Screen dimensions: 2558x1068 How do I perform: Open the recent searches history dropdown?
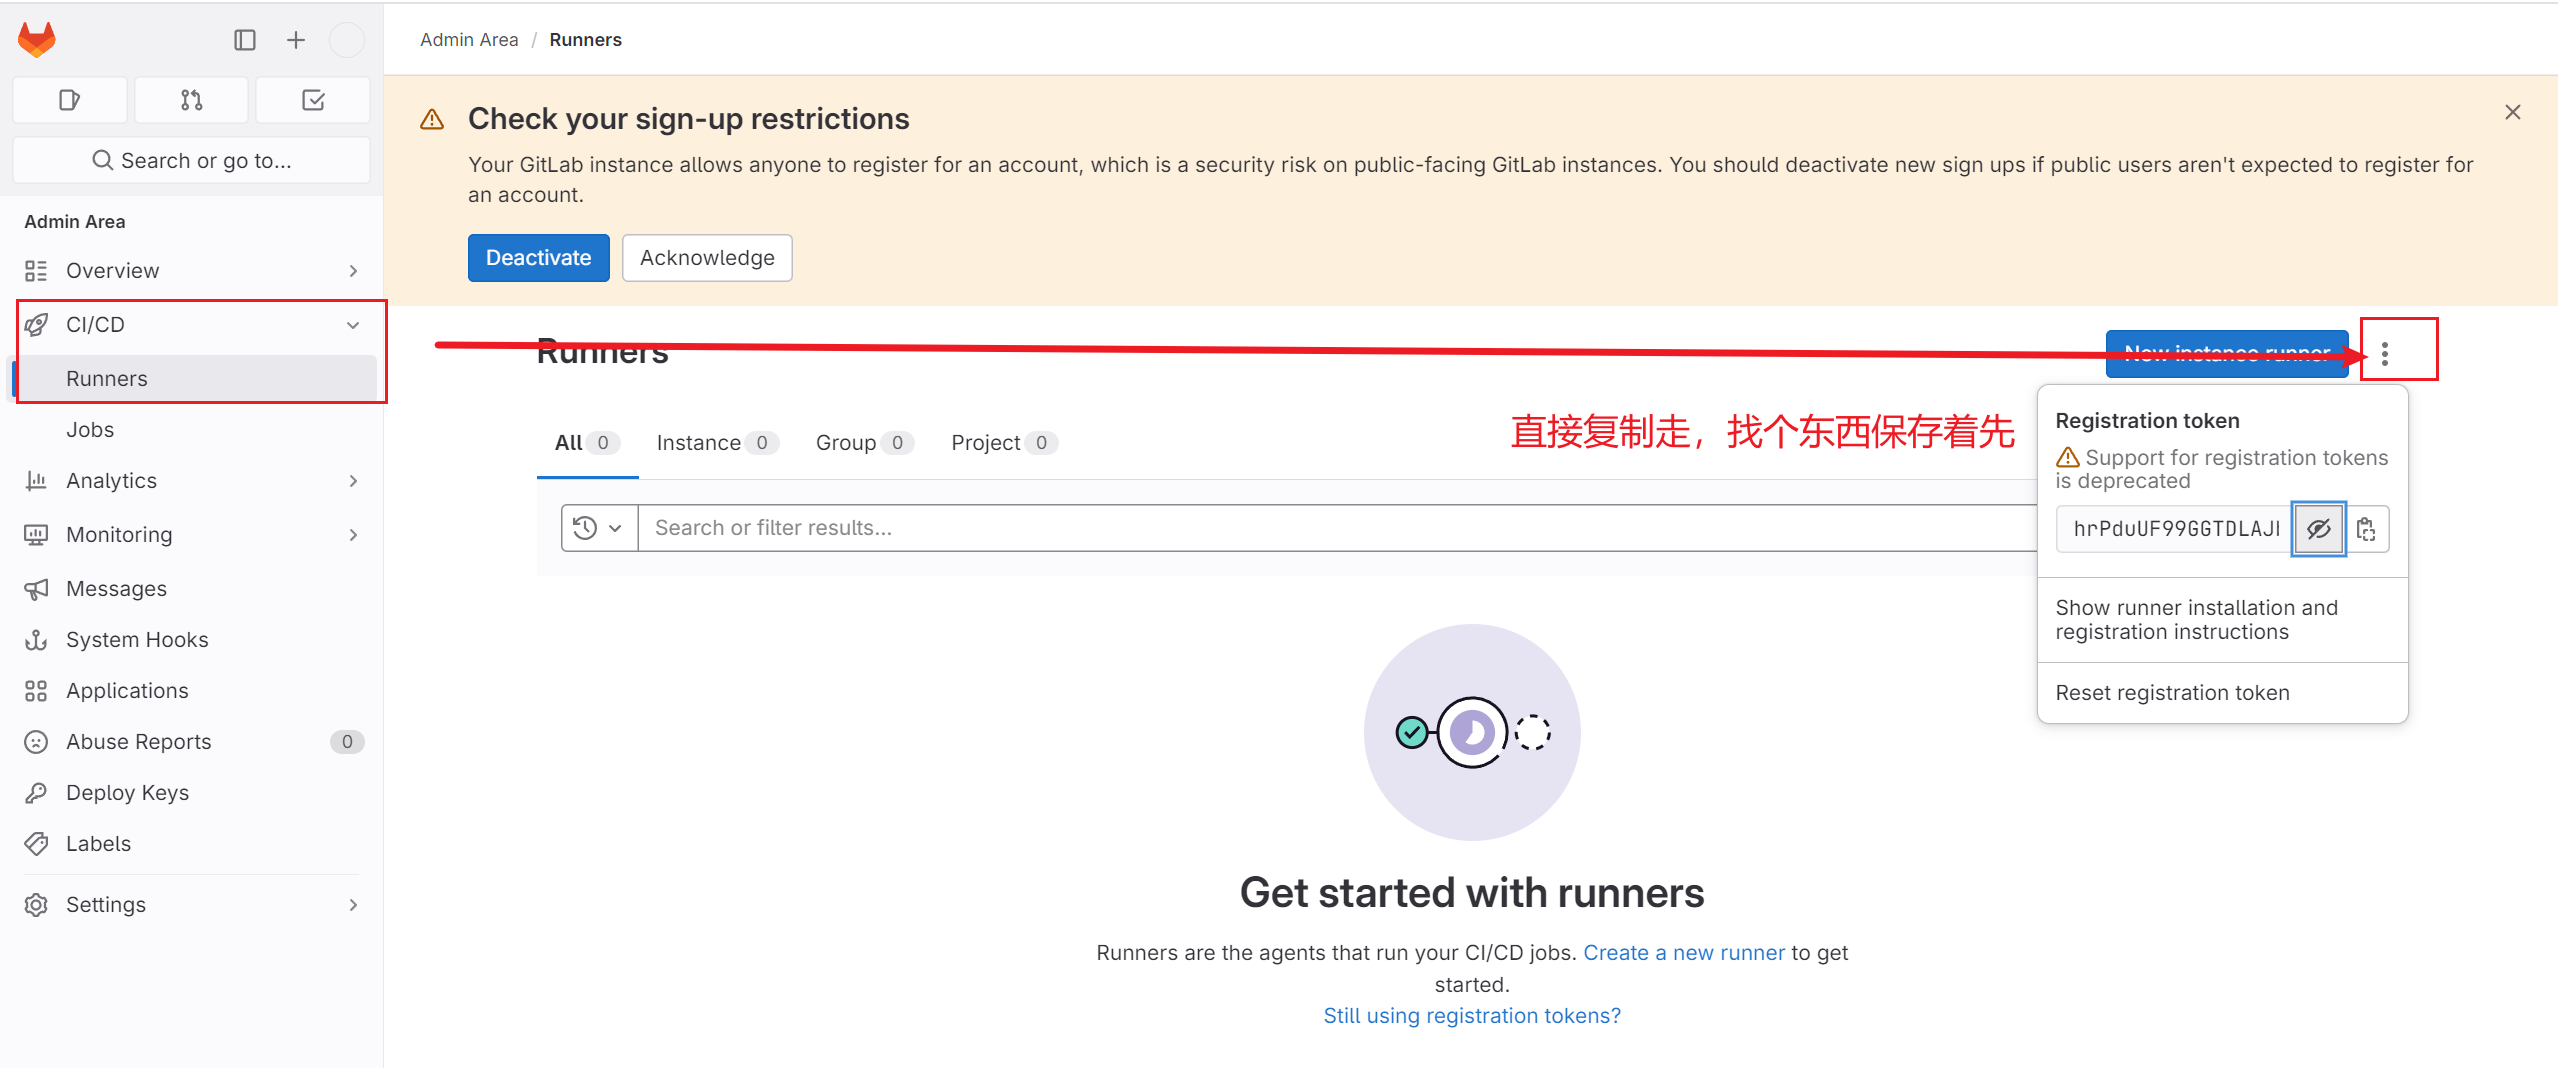coord(600,528)
